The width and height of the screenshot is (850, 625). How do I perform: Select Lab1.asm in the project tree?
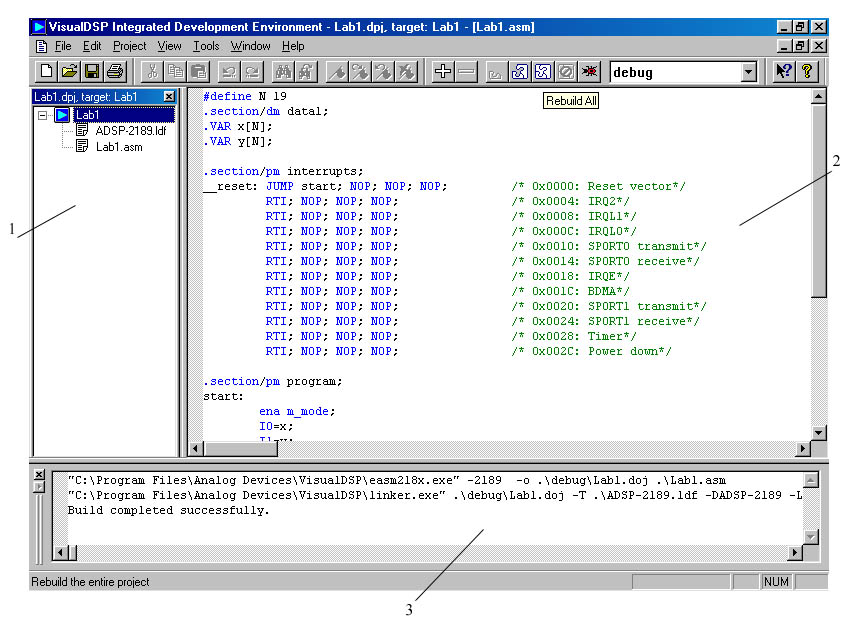pyautogui.click(x=119, y=147)
